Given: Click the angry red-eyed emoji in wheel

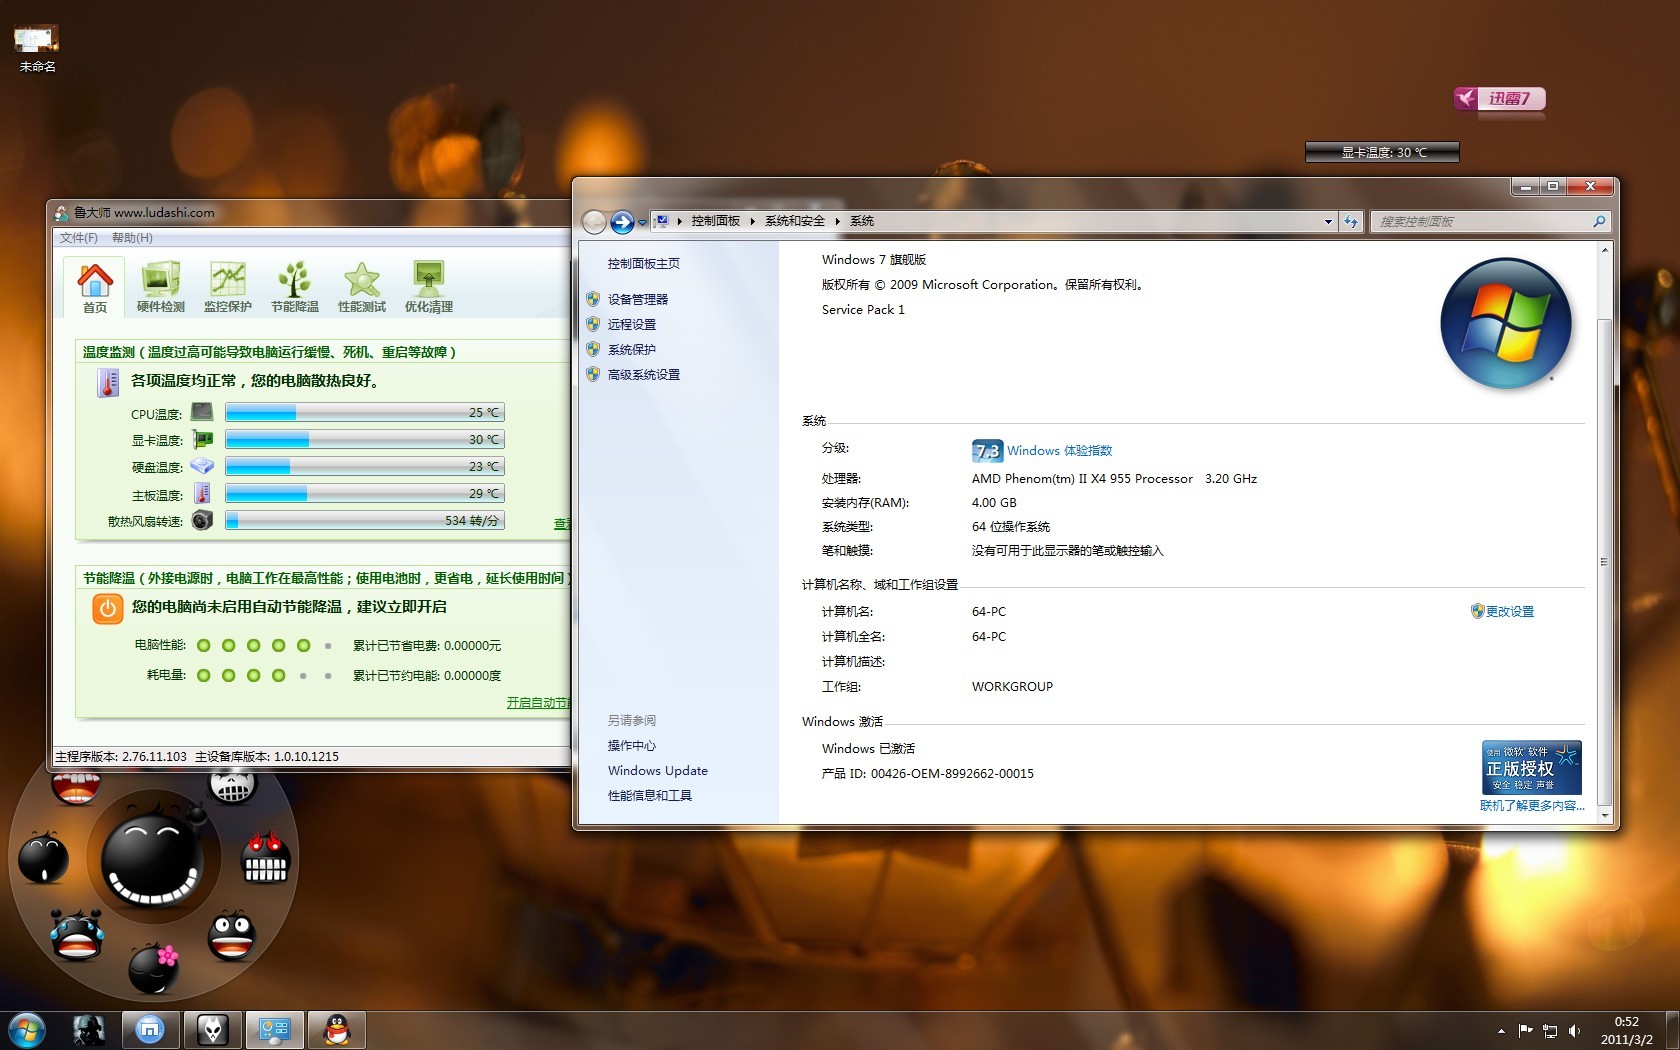Looking at the screenshot, I should (266, 858).
